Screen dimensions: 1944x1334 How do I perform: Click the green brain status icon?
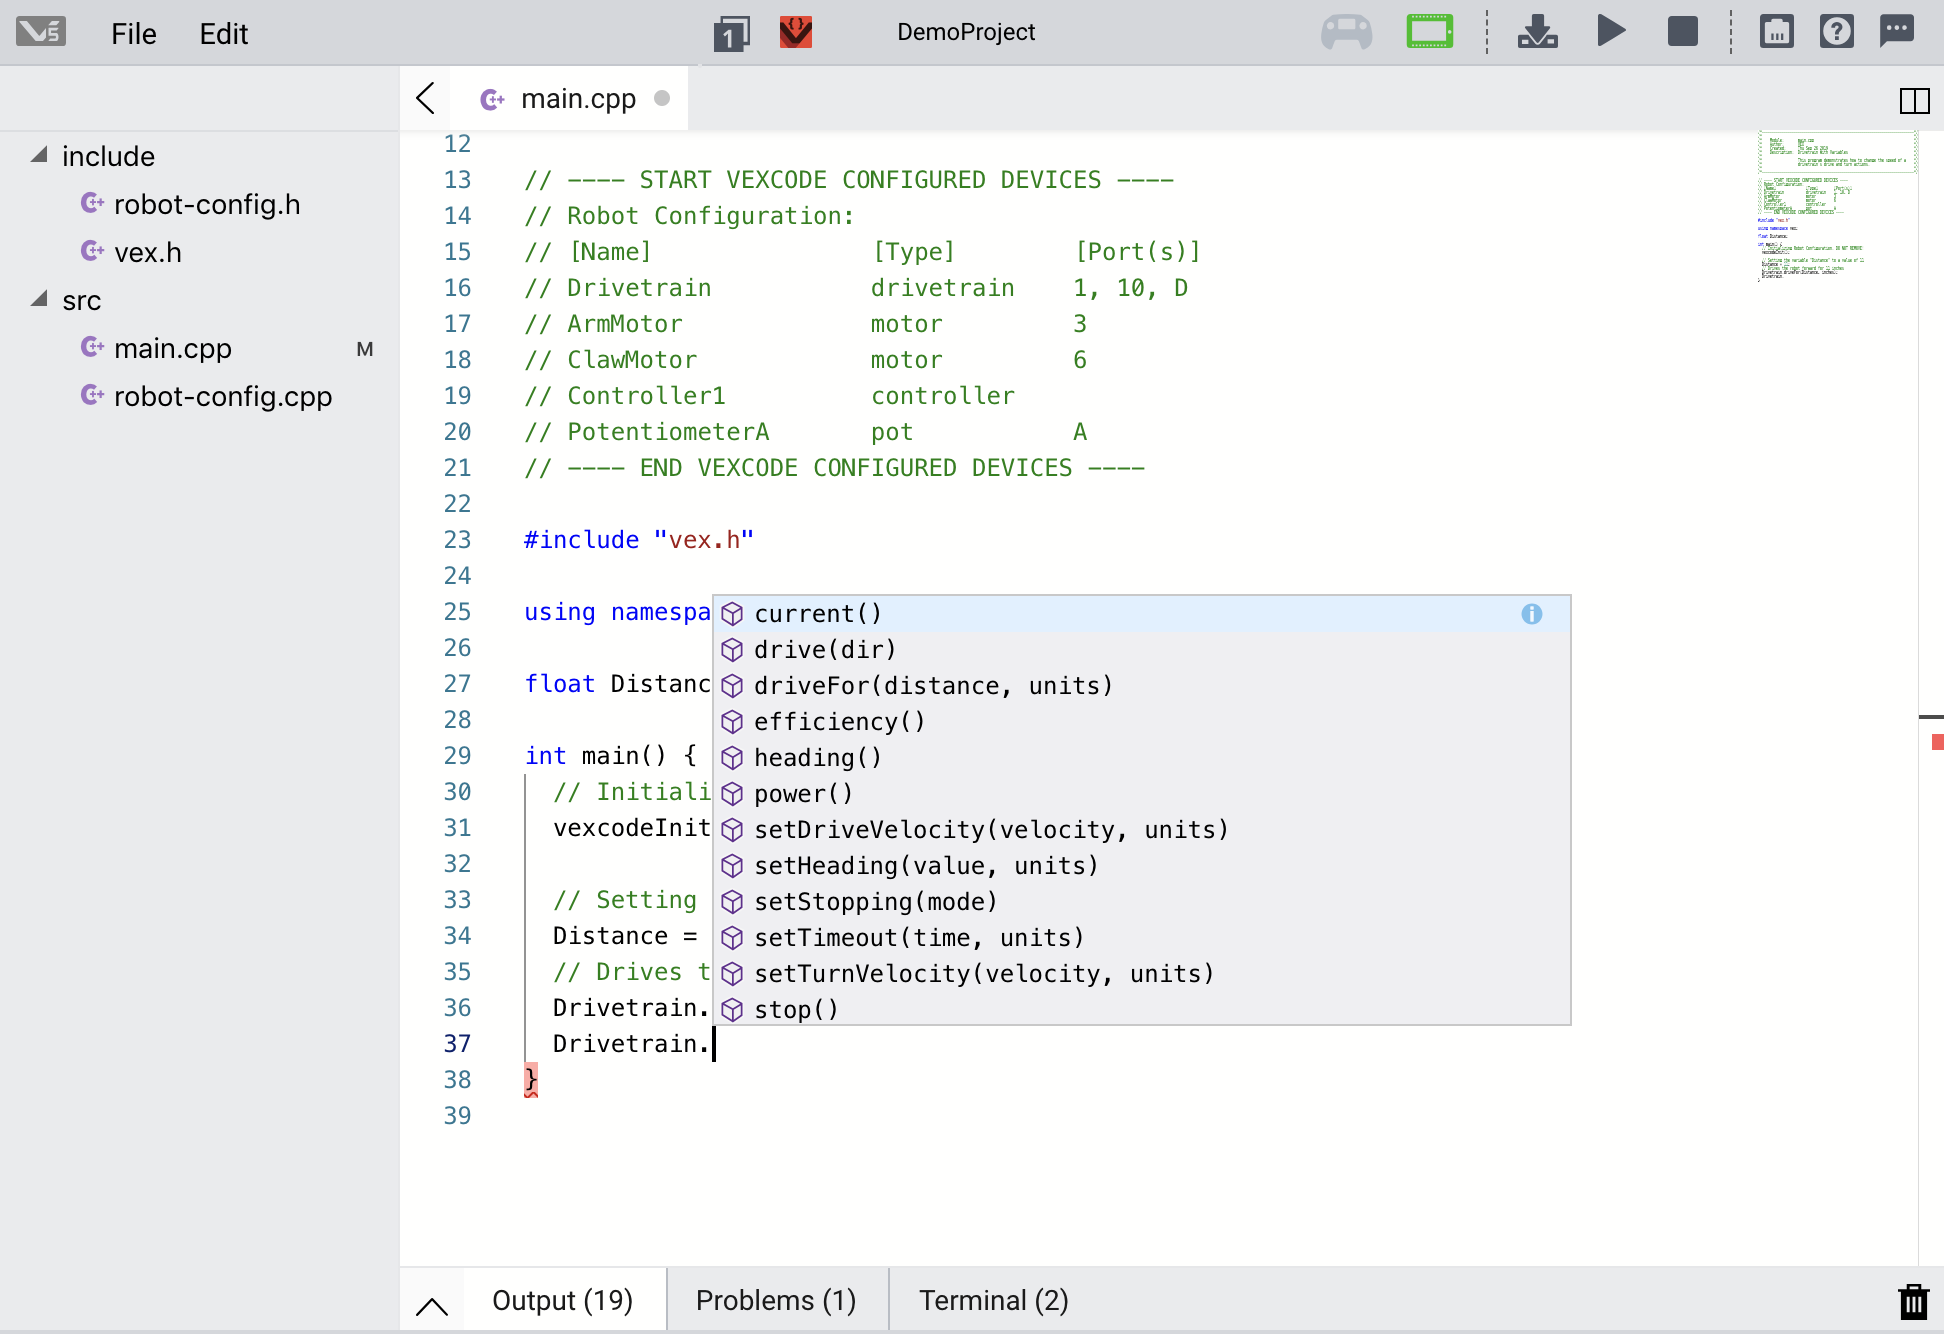(1429, 32)
